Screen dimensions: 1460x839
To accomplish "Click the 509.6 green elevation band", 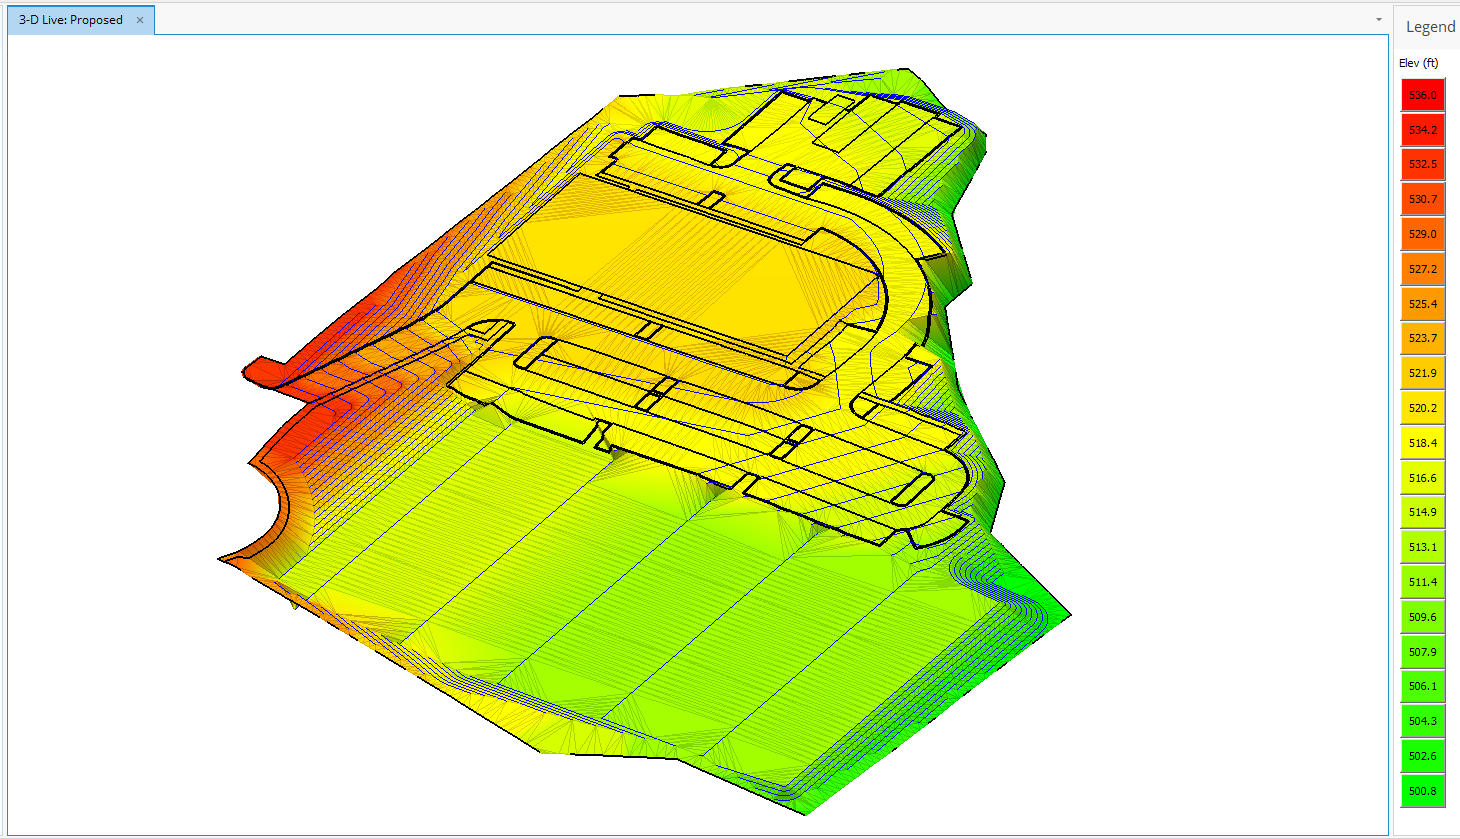I will point(1421,616).
